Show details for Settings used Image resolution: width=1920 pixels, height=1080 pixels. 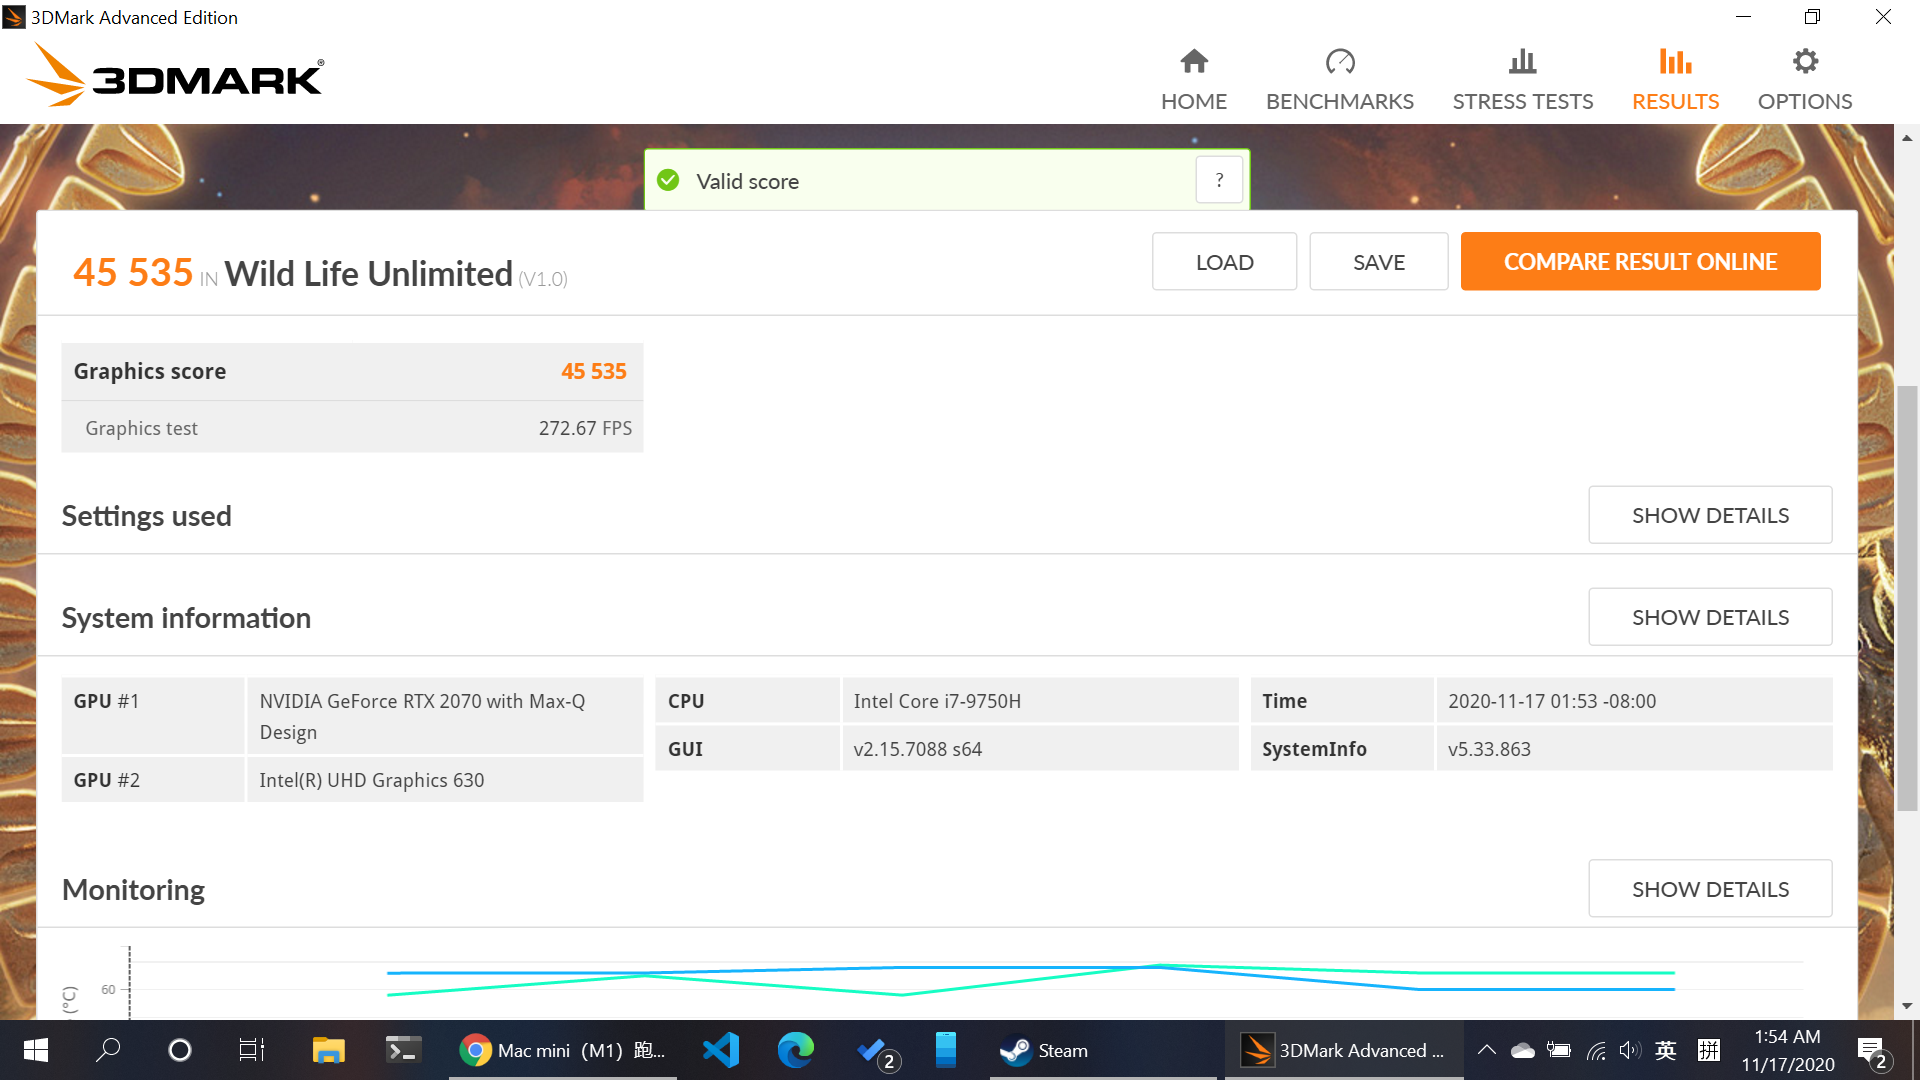[1709, 515]
